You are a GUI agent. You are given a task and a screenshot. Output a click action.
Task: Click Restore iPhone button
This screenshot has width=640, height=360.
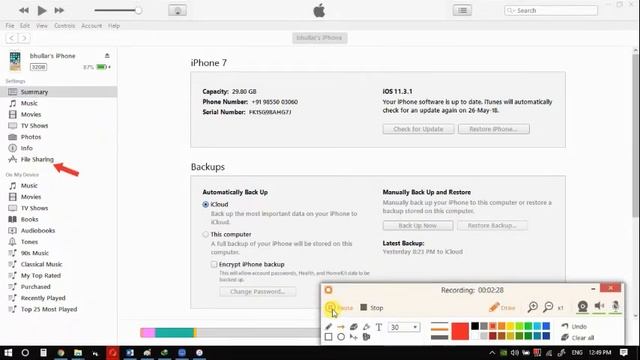point(493,129)
